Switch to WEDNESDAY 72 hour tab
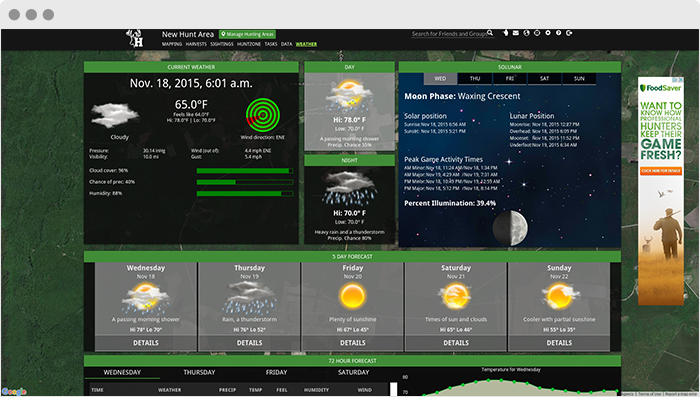The height and width of the screenshot is (397, 700). coord(122,372)
